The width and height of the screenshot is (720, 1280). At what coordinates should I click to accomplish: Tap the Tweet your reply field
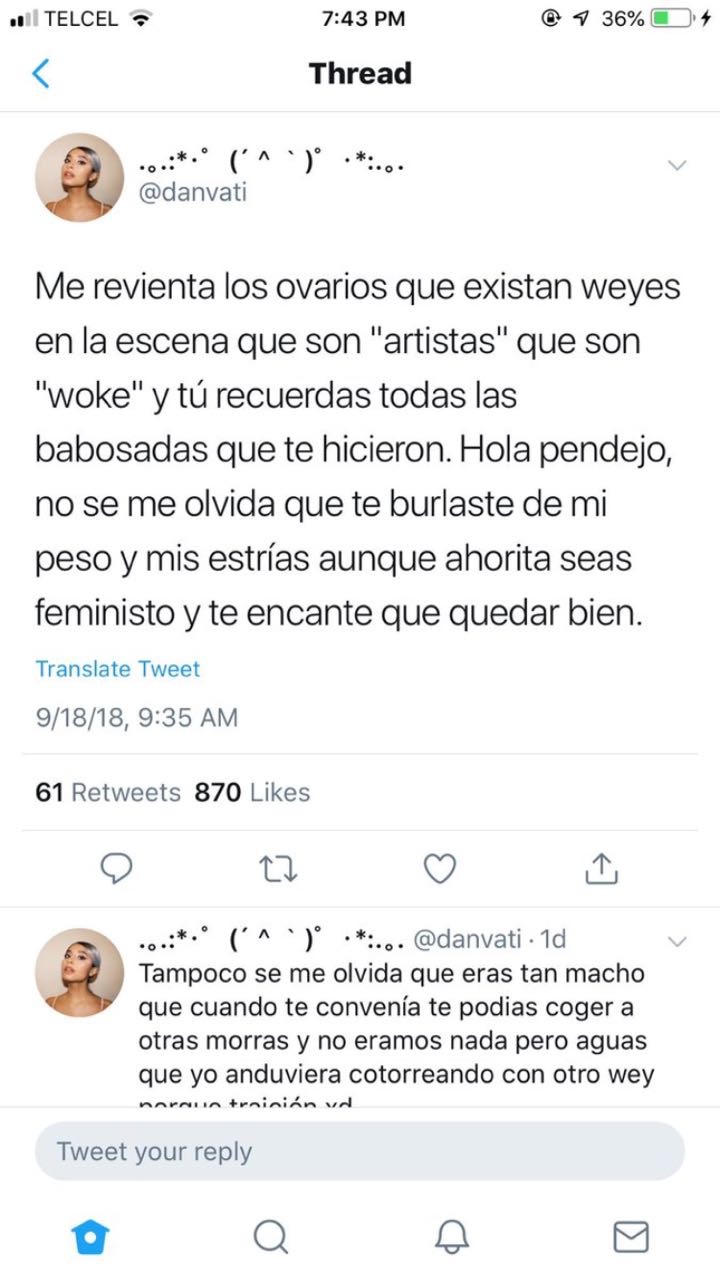click(x=360, y=1151)
